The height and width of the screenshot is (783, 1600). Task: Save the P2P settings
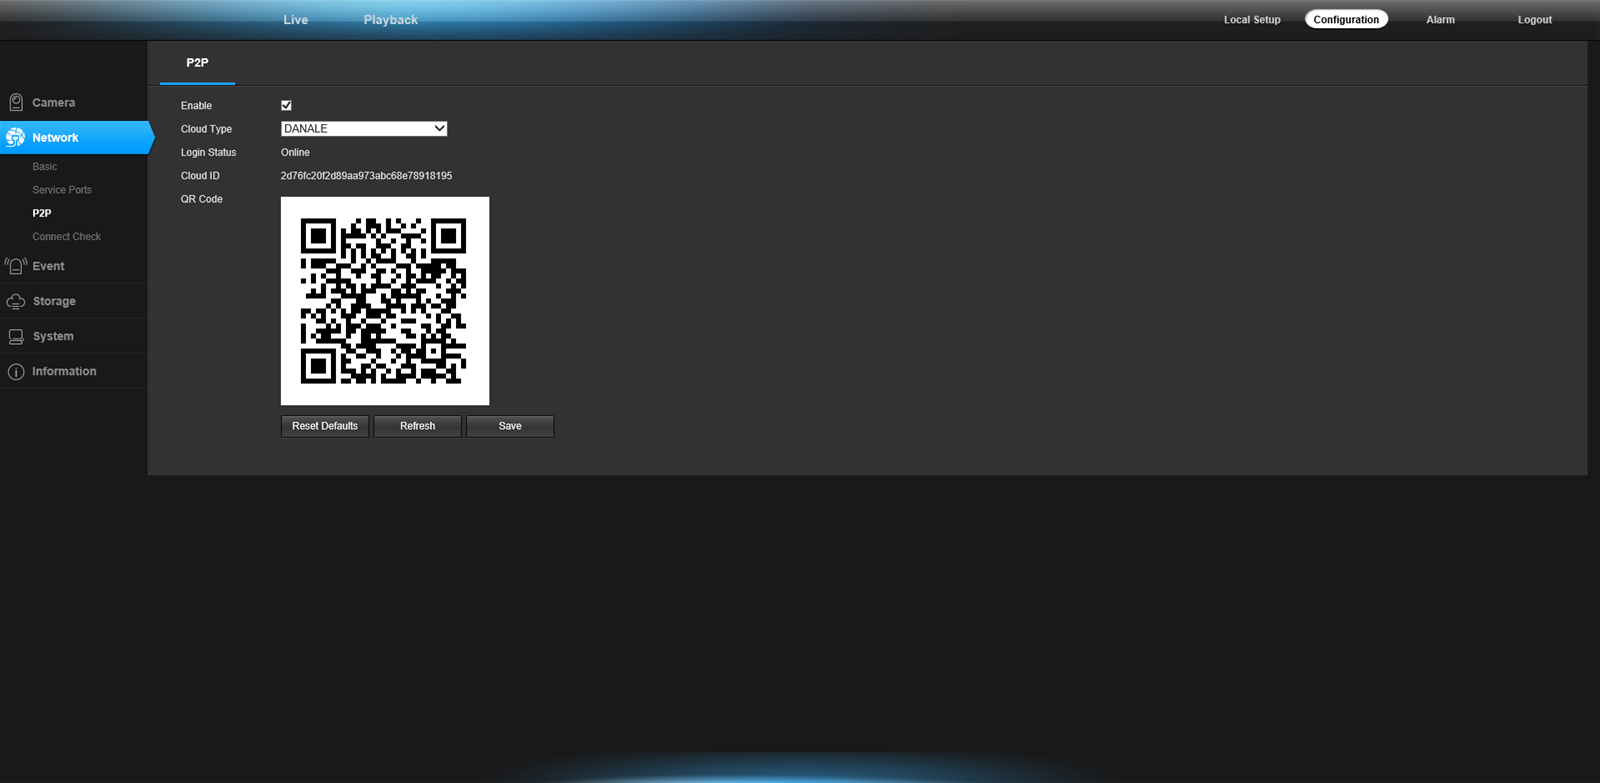[510, 426]
